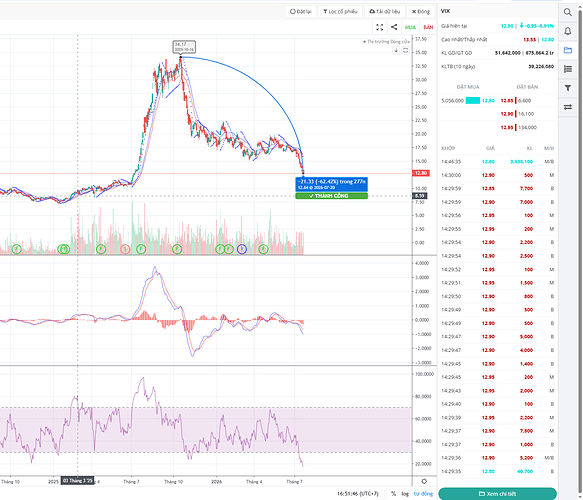
Task: Click the 14:29:36 trade row time
Action: click(x=451, y=458)
